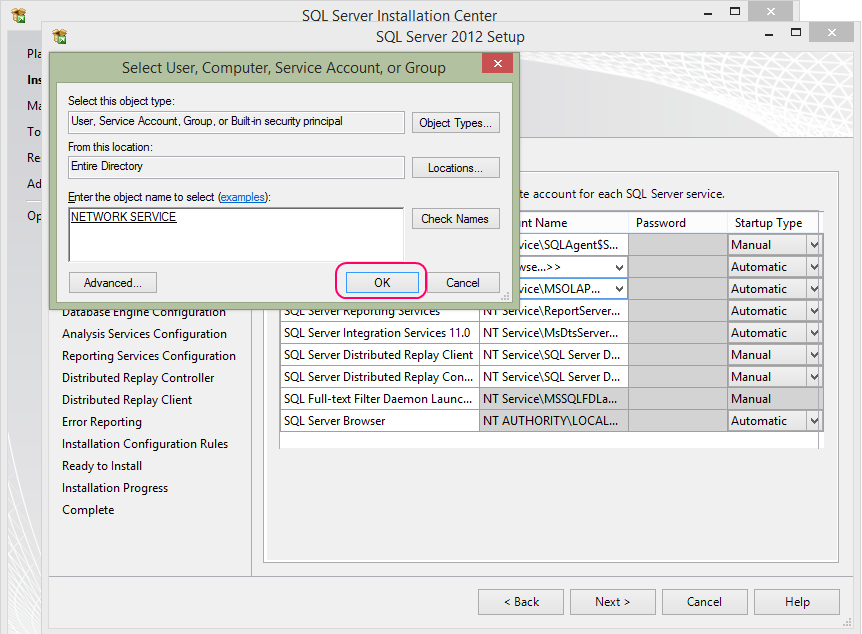Minimize the SQL Server 2012 Setup window
This screenshot has height=634, width=862.
tap(769, 35)
